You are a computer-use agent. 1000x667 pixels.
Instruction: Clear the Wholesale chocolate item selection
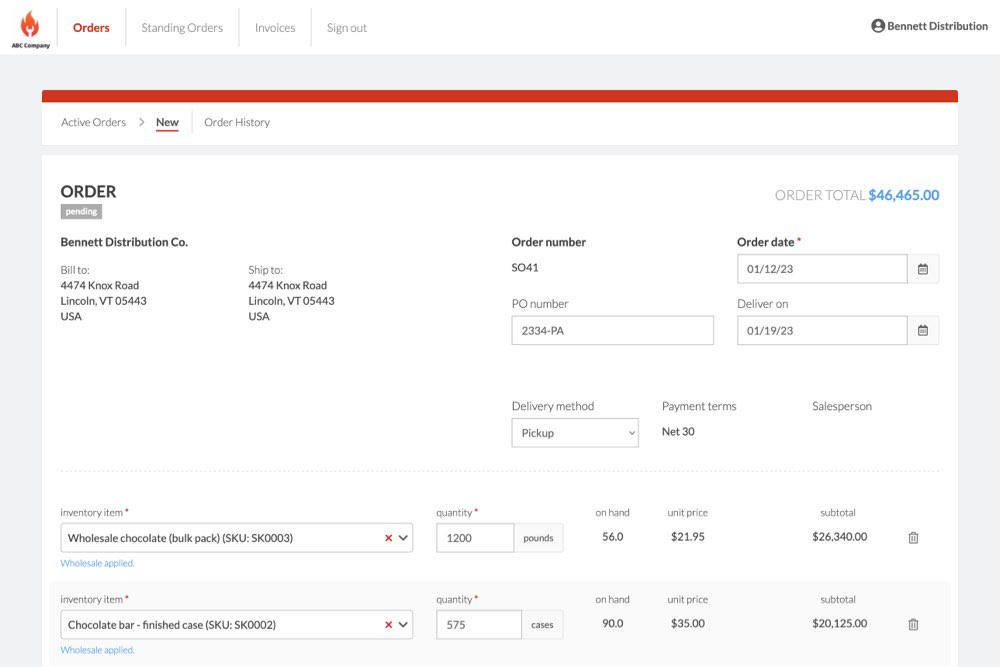(388, 538)
